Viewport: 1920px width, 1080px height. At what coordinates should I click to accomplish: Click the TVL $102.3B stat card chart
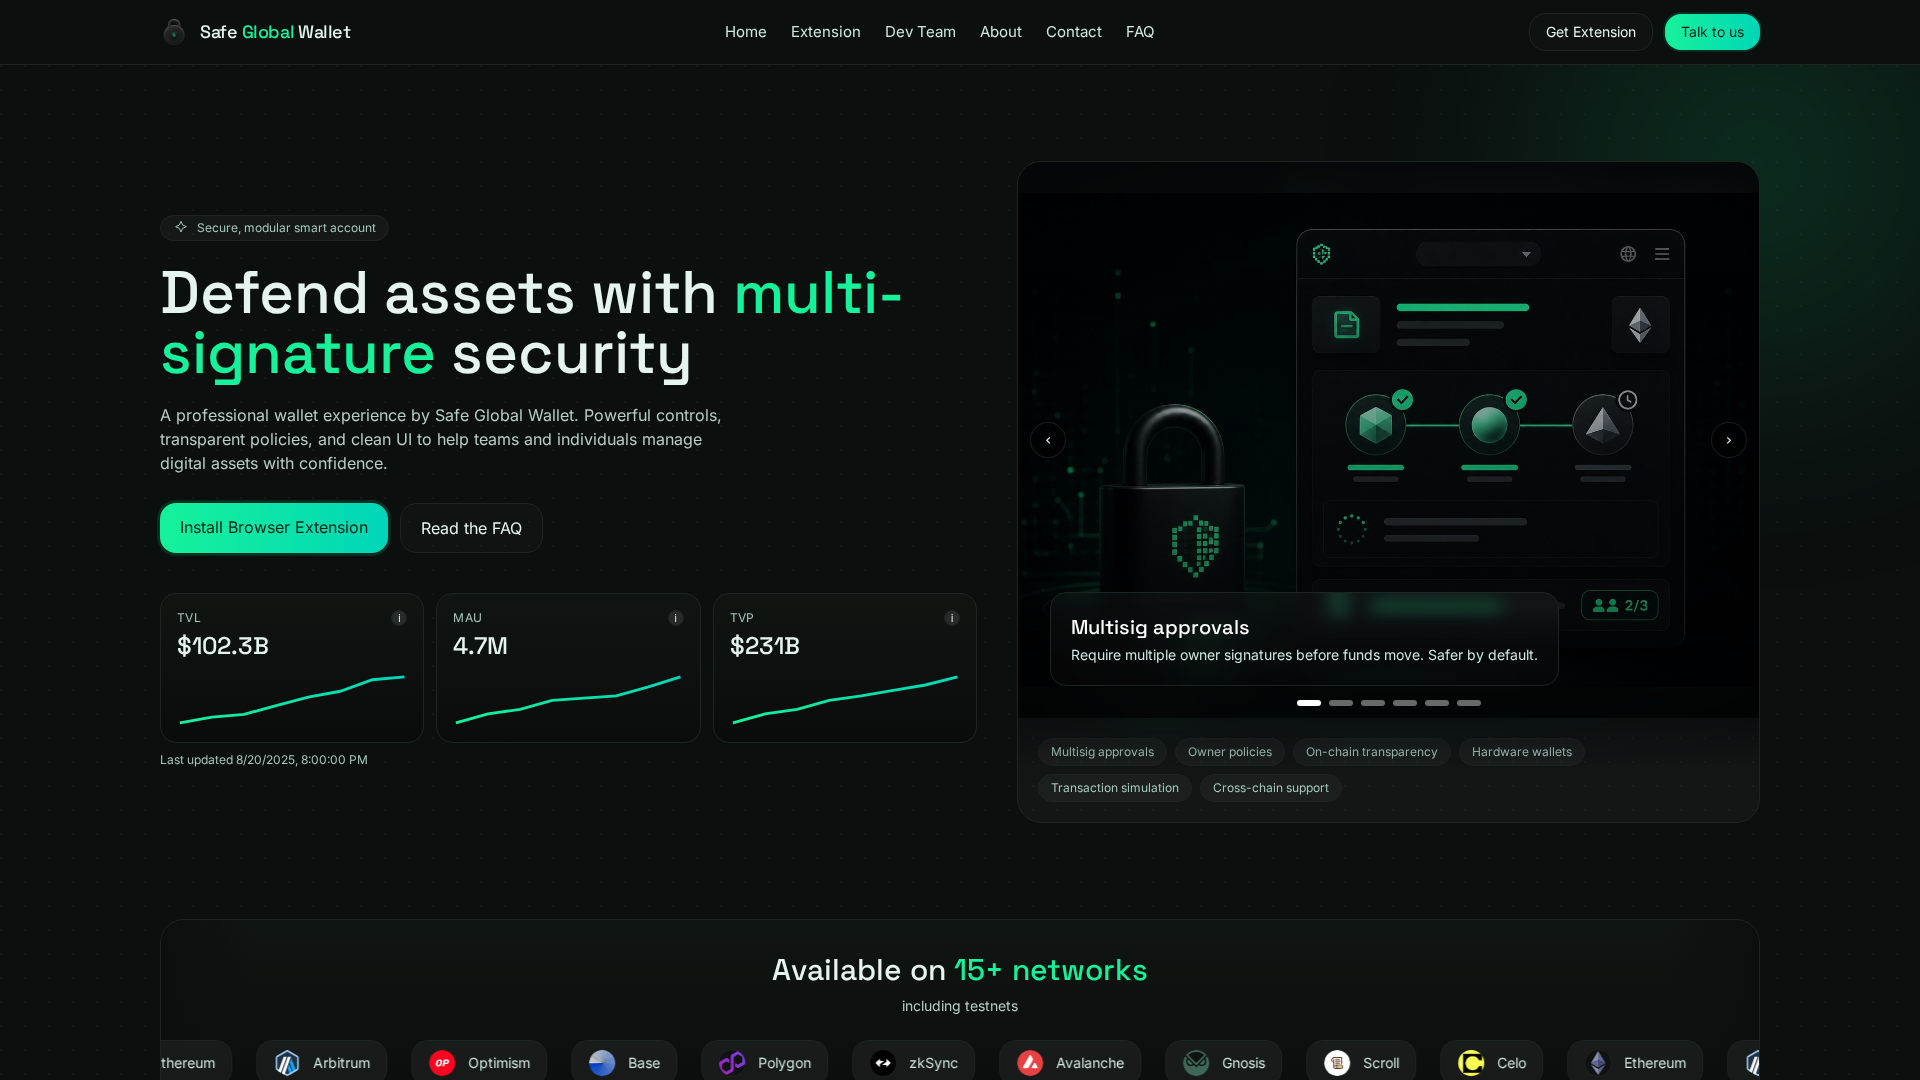[x=292, y=699]
